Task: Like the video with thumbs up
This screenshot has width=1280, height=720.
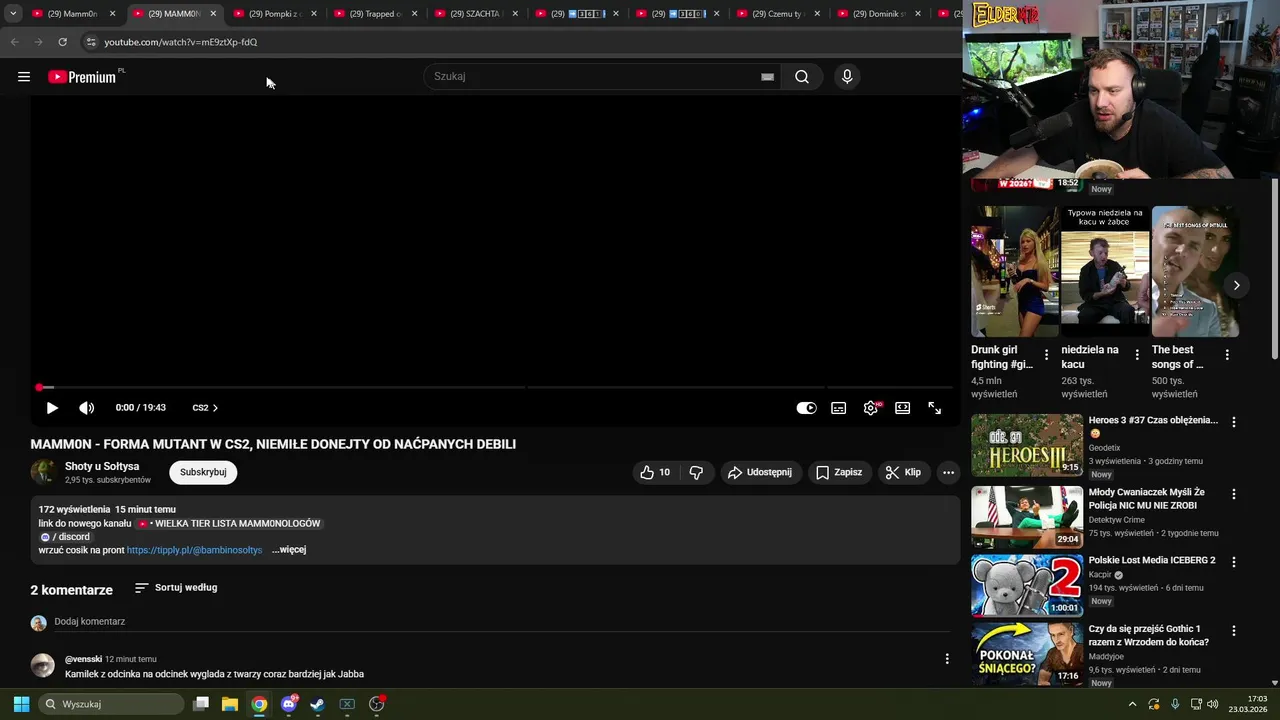Action: pyautogui.click(x=655, y=472)
